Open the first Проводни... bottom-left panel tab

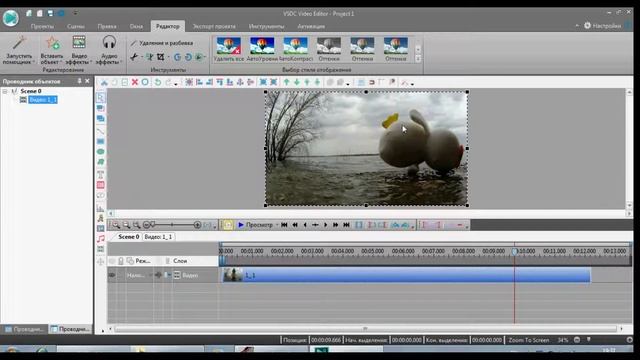[x=24, y=329]
